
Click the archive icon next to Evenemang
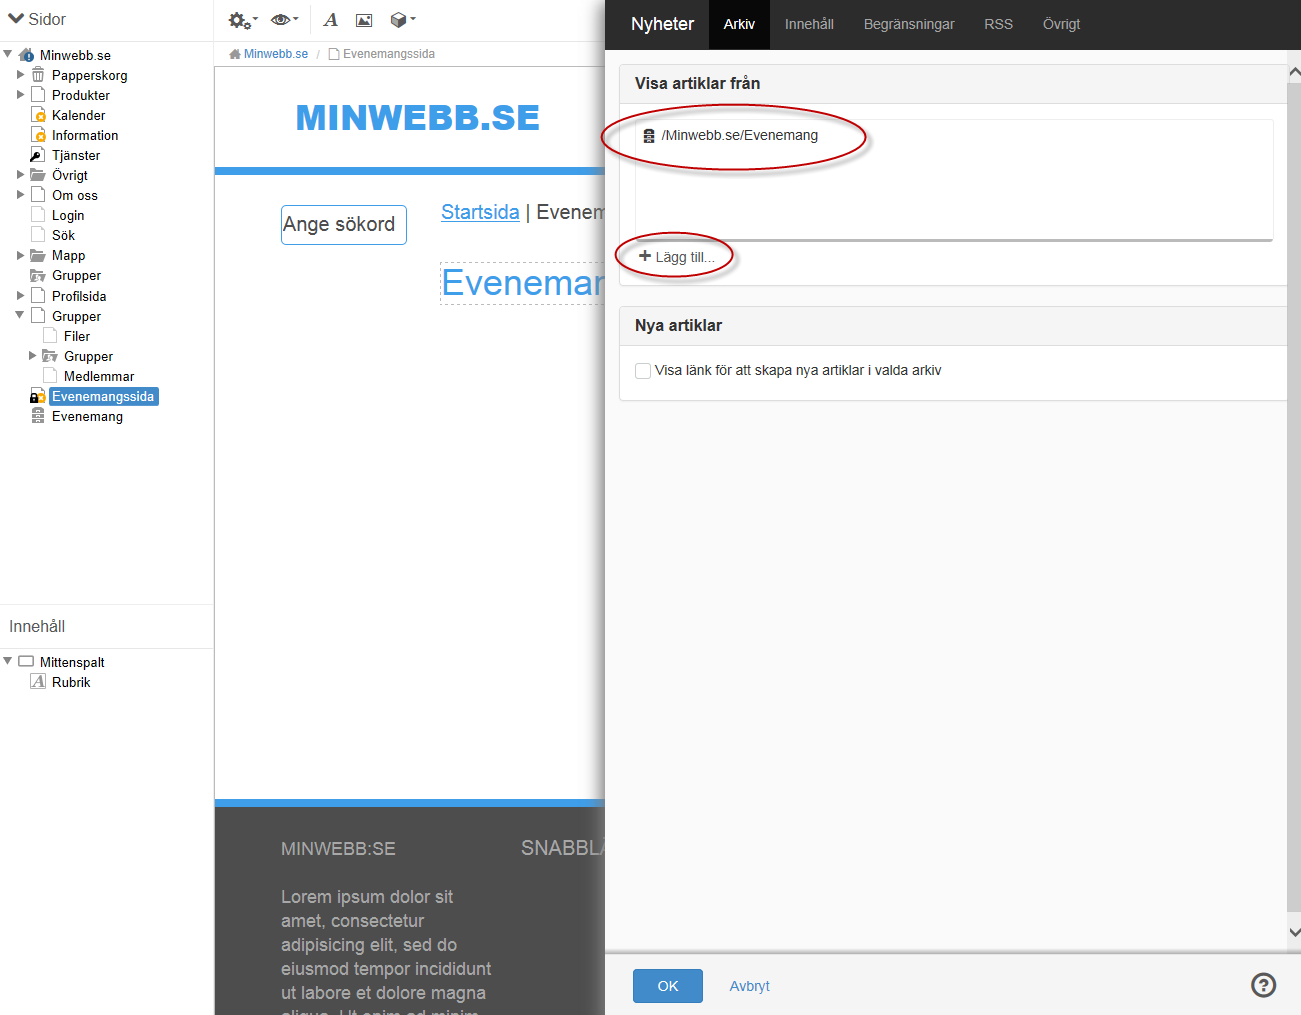(x=38, y=416)
